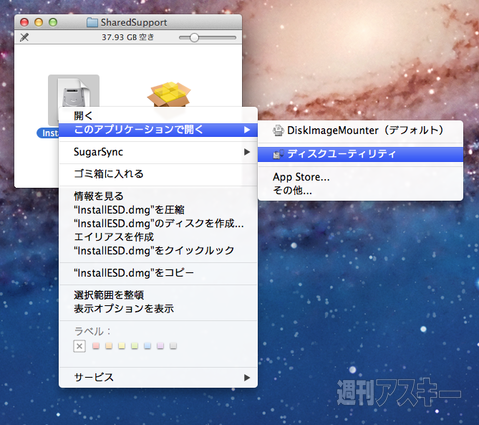This screenshot has width=479, height=425.
Task: Apply the red label color
Action: 96,346
